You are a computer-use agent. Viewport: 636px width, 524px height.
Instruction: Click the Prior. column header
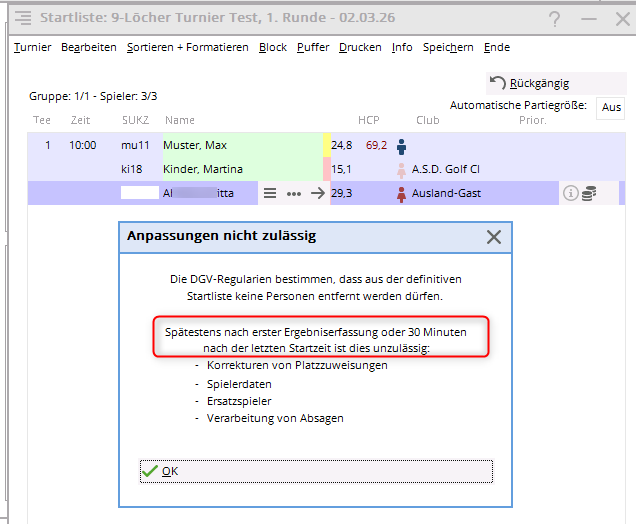533,120
